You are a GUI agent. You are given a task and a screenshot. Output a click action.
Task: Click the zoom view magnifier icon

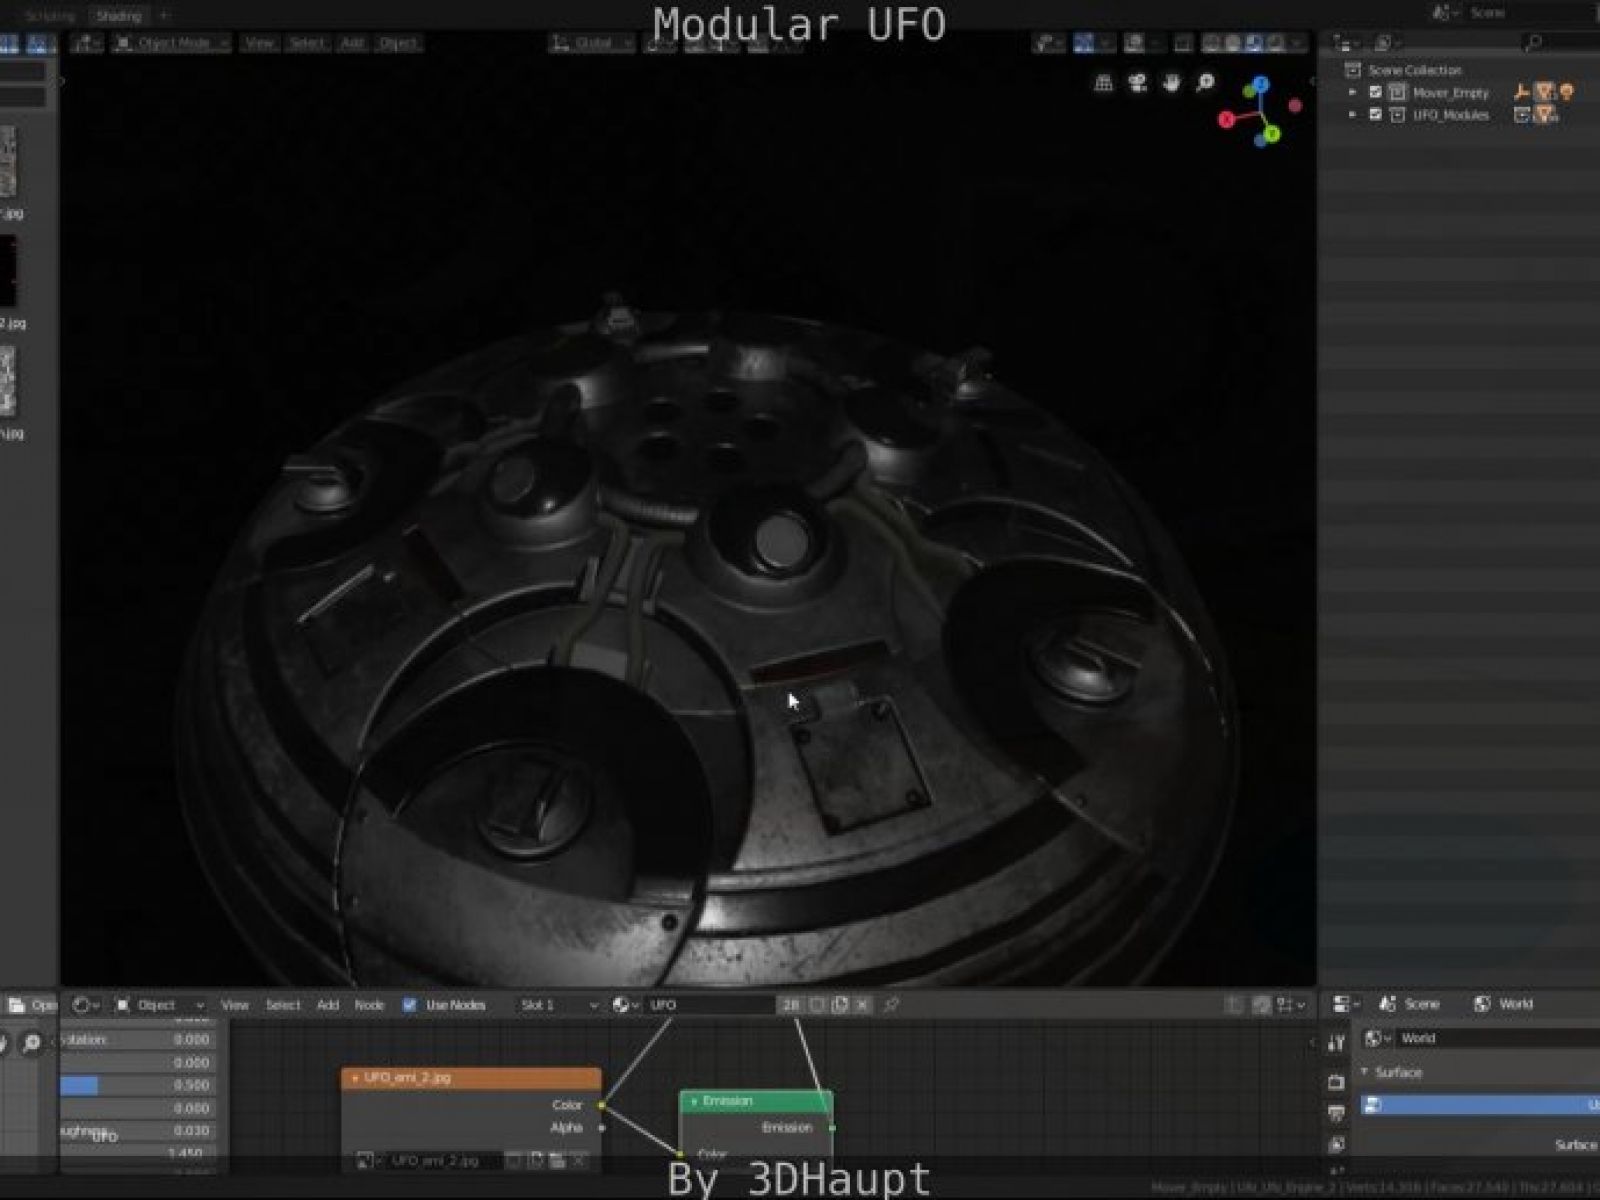click(1206, 83)
